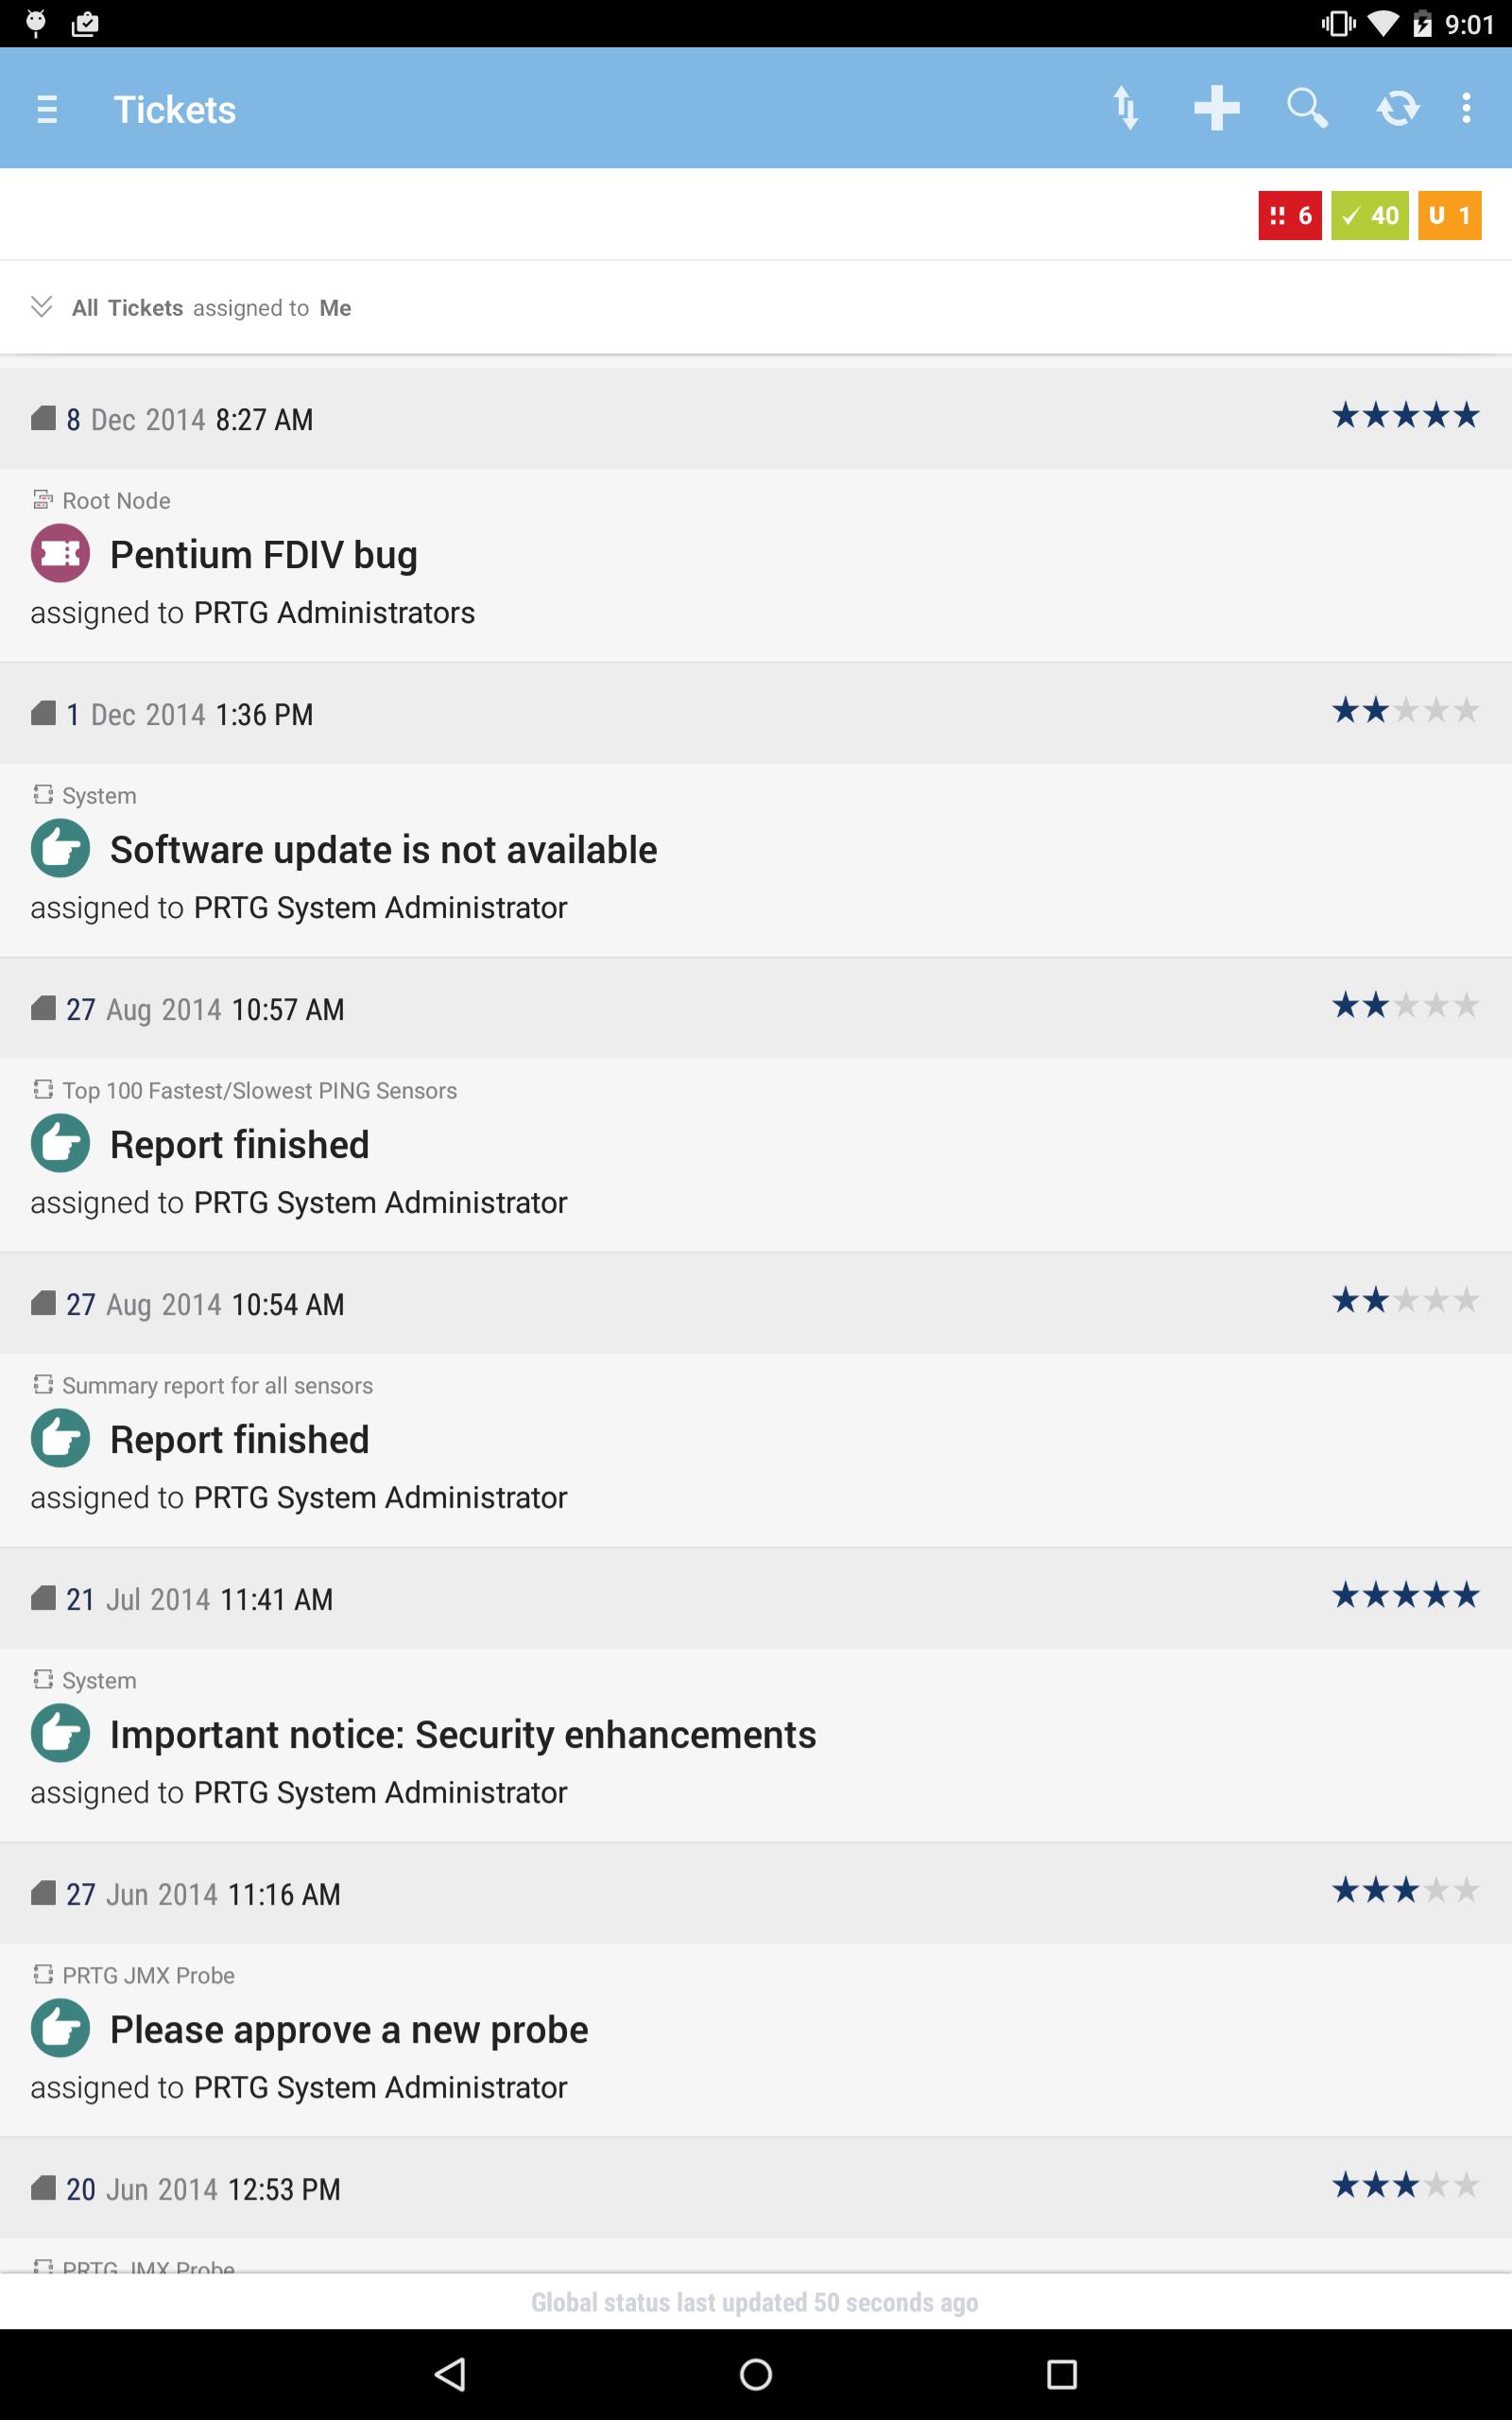Open the hamburger navigation menu
Image resolution: width=1512 pixels, height=2420 pixels.
47,109
